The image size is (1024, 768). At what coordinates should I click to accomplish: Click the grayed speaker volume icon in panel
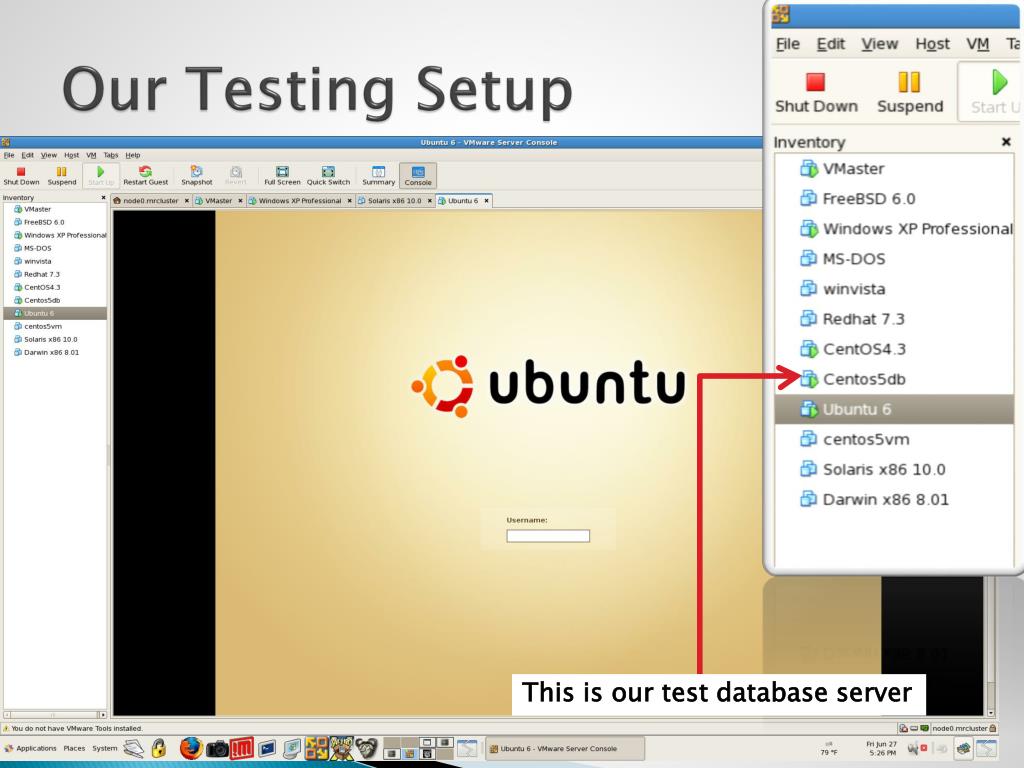coord(942,748)
